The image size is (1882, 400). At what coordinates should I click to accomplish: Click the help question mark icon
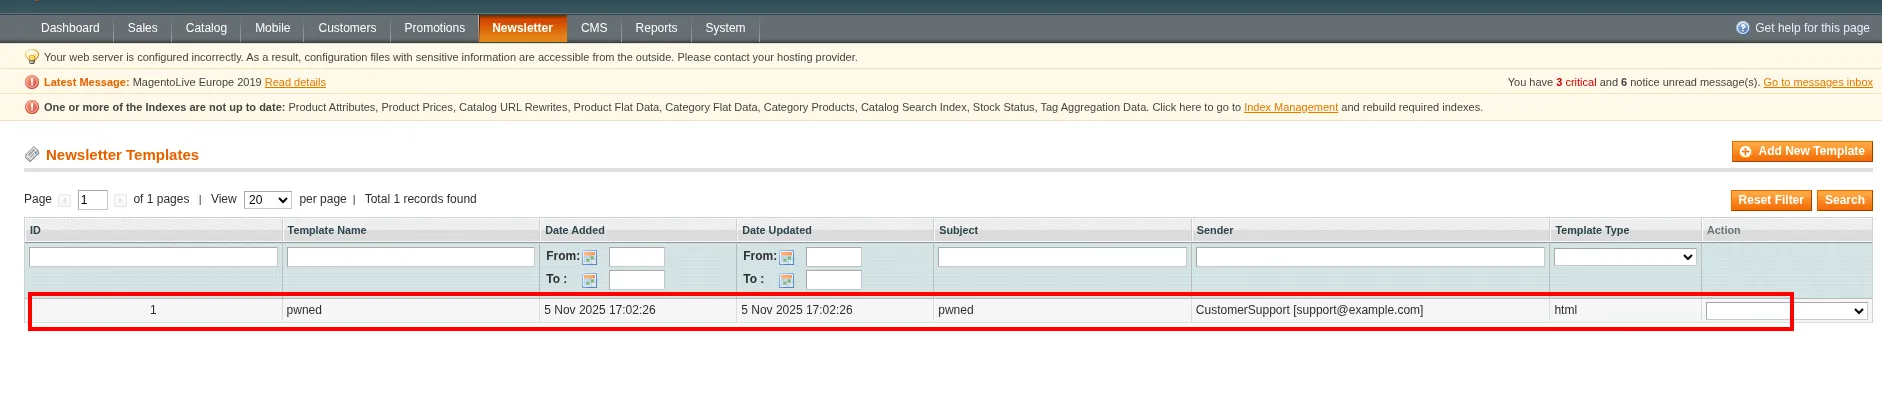(1743, 28)
